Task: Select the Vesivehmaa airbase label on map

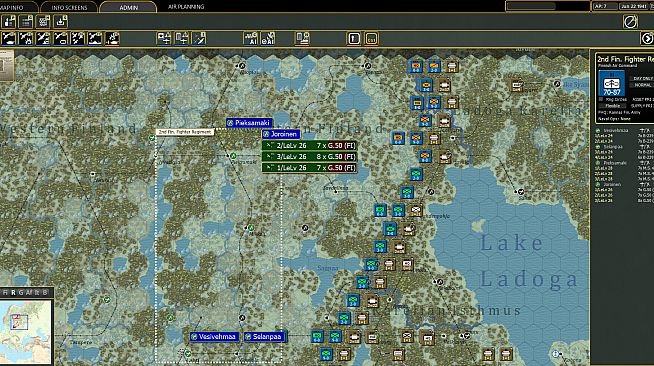Action: (x=214, y=336)
